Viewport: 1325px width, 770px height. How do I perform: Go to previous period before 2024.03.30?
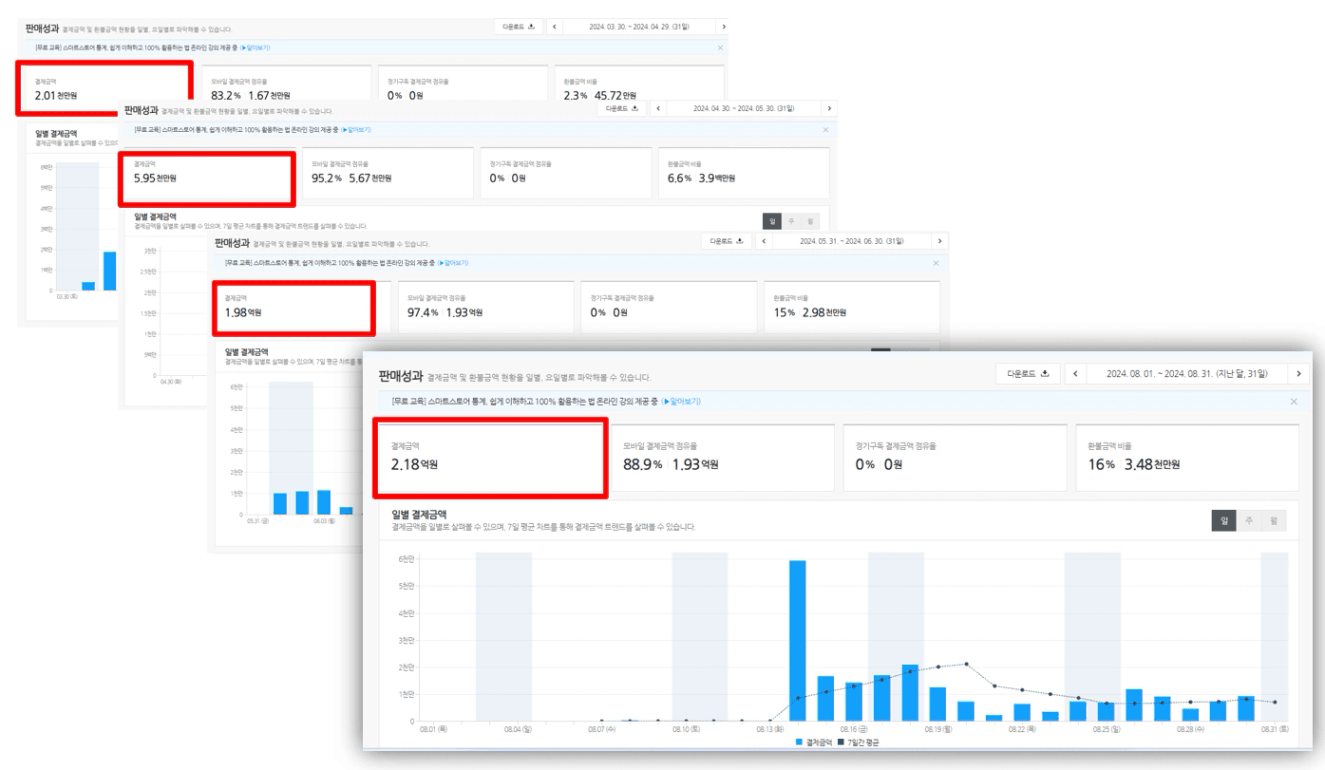[555, 26]
